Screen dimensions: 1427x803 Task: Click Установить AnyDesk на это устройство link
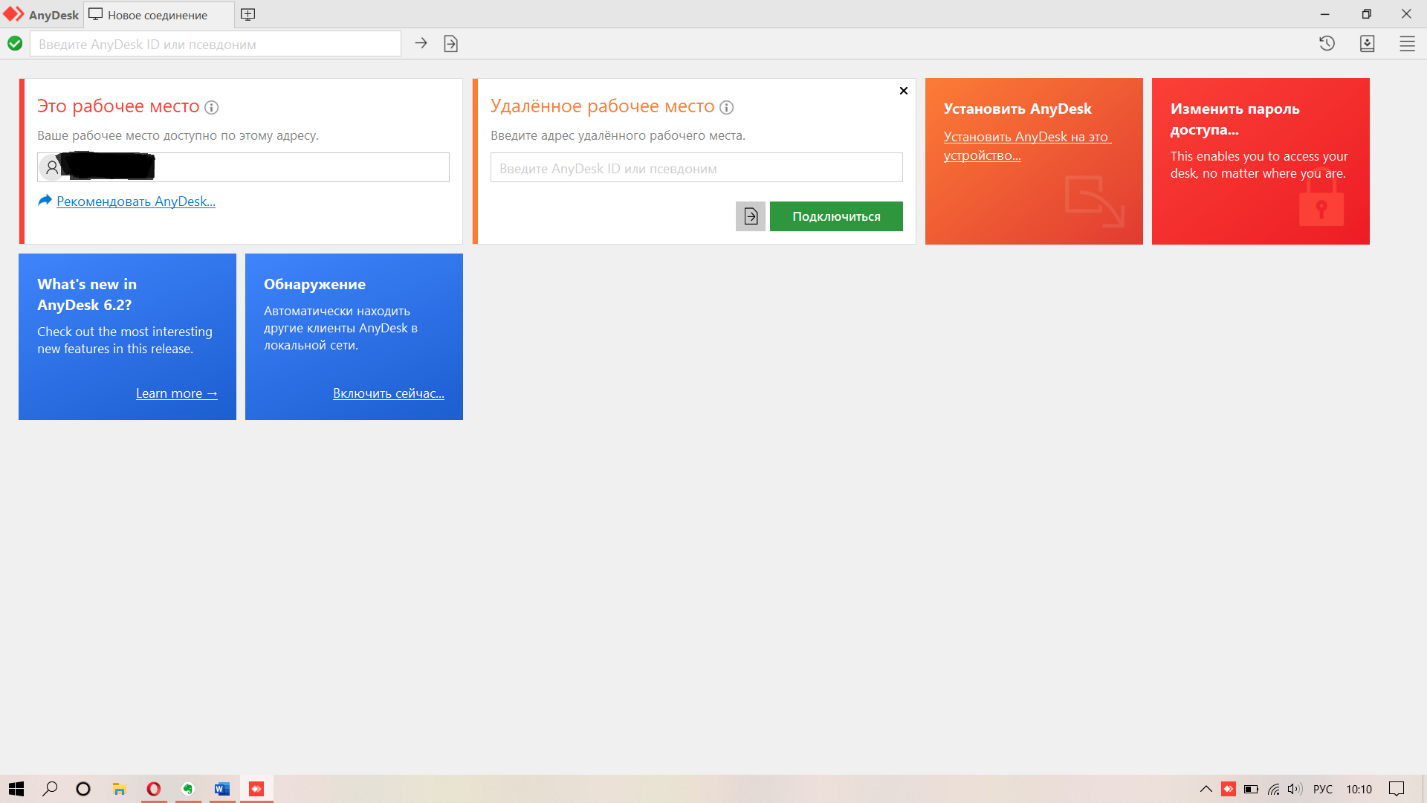point(1027,146)
